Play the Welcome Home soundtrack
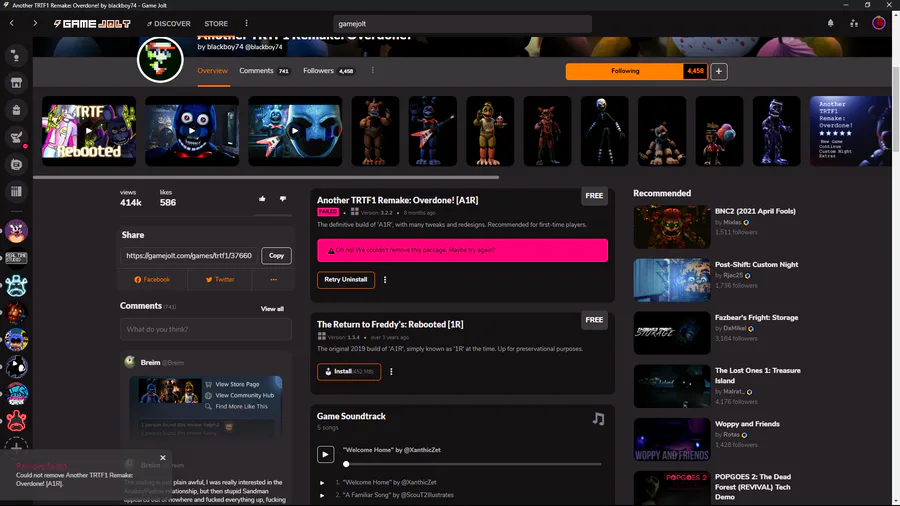Viewport: 900px width, 506px height. point(325,454)
